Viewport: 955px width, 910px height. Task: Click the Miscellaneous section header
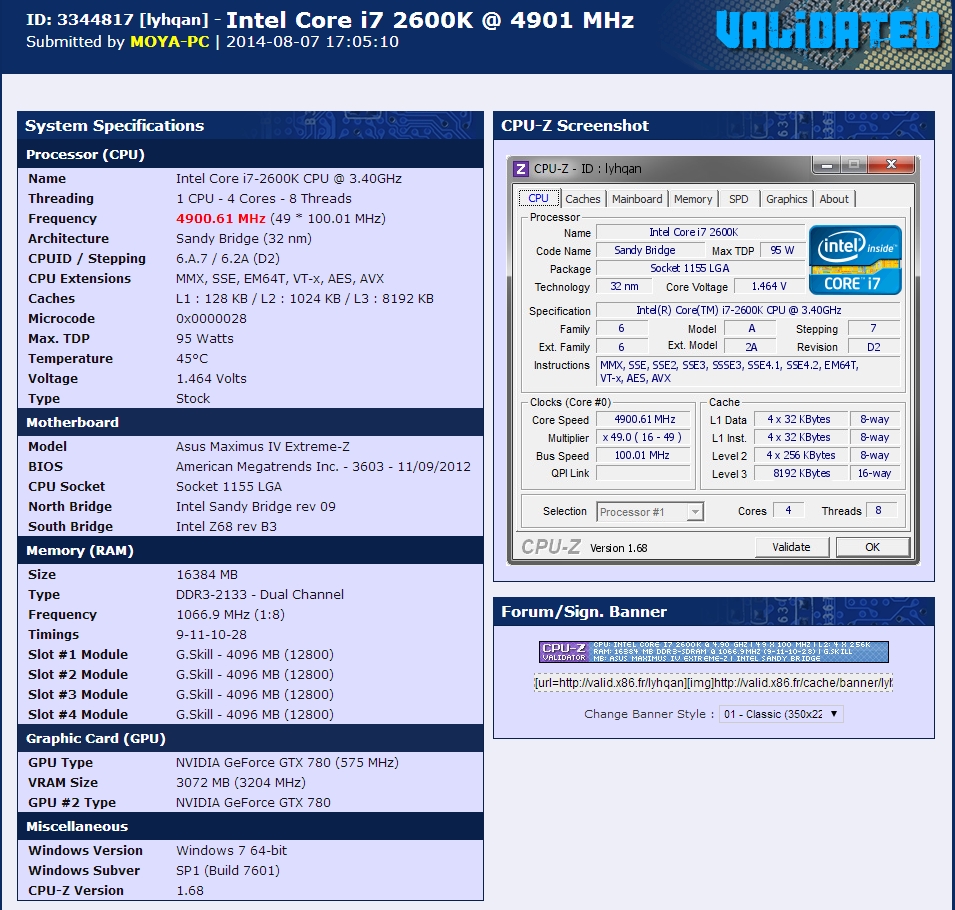[x=250, y=827]
